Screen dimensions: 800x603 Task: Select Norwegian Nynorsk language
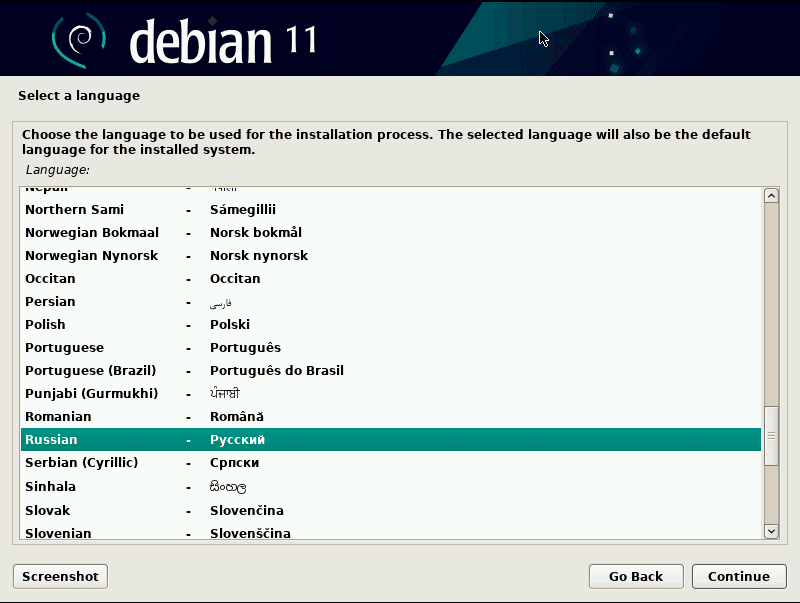391,256
